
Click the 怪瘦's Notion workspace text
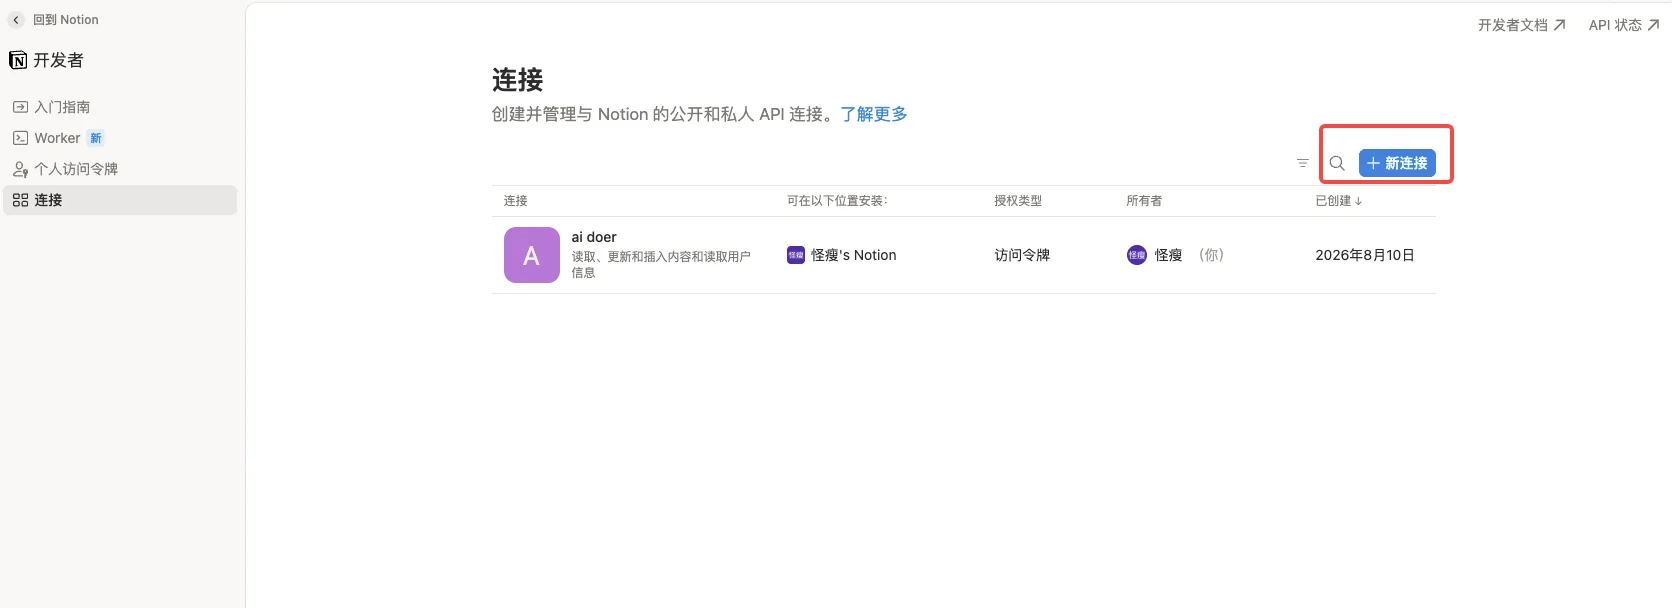pos(854,255)
